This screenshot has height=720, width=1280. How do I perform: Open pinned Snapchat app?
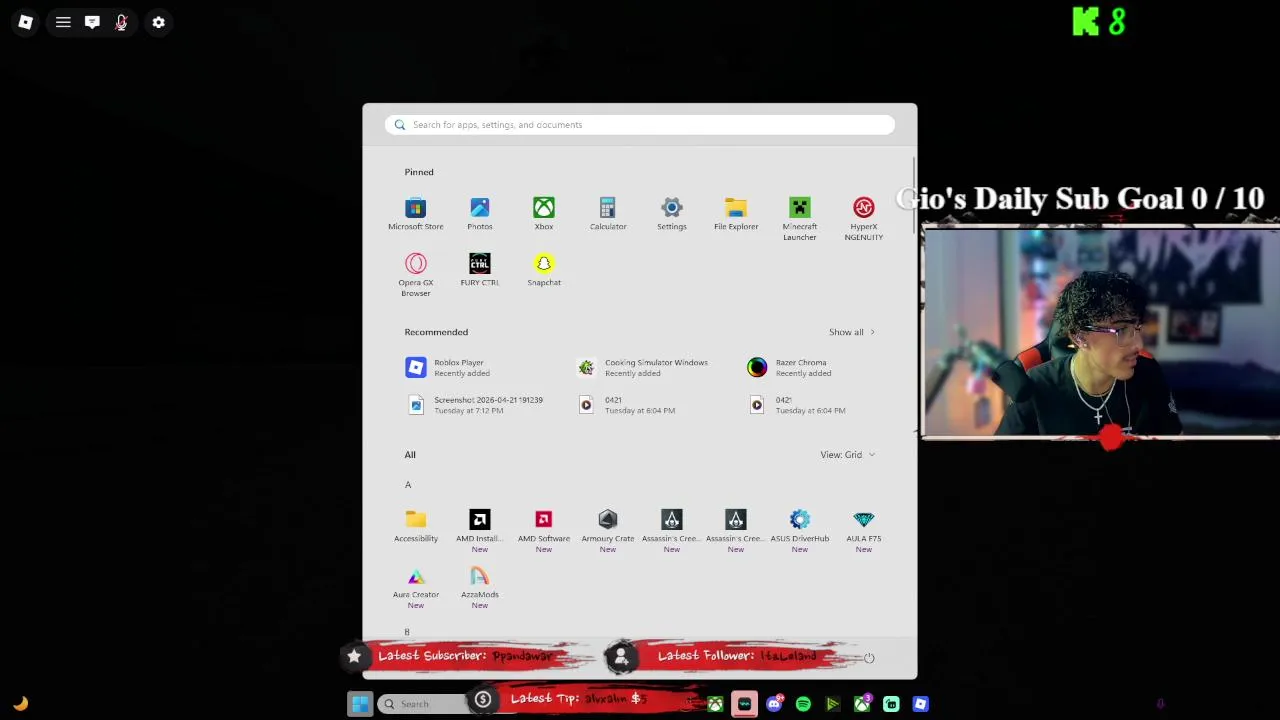point(544,270)
